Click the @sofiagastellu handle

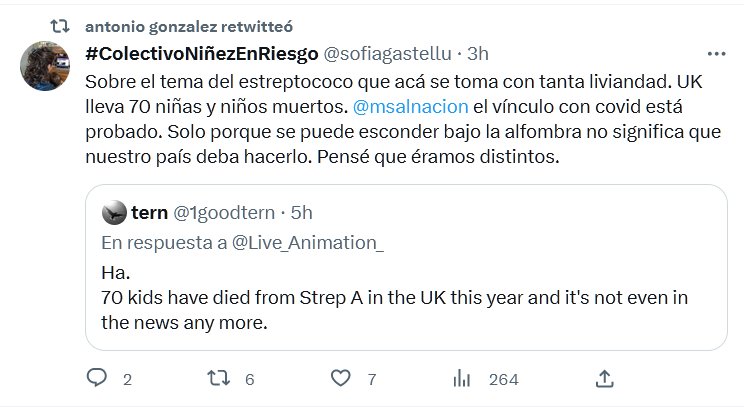click(391, 53)
